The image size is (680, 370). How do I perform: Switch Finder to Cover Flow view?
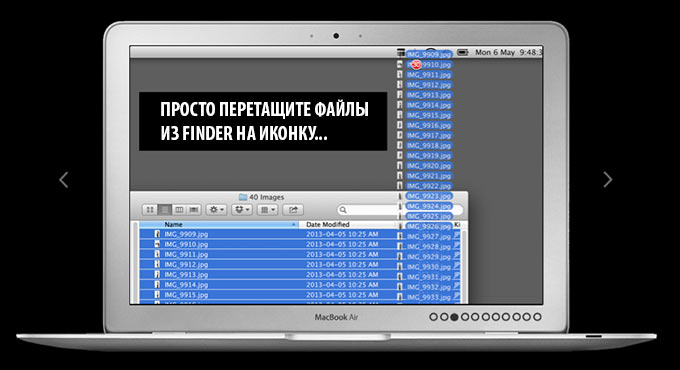[193, 210]
